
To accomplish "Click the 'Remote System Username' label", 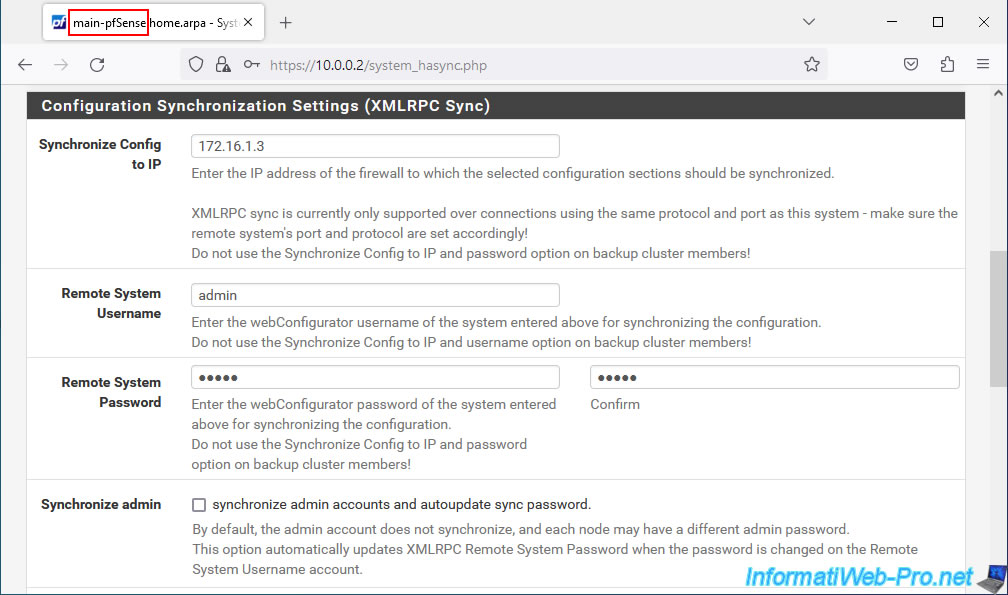I will (111, 303).
